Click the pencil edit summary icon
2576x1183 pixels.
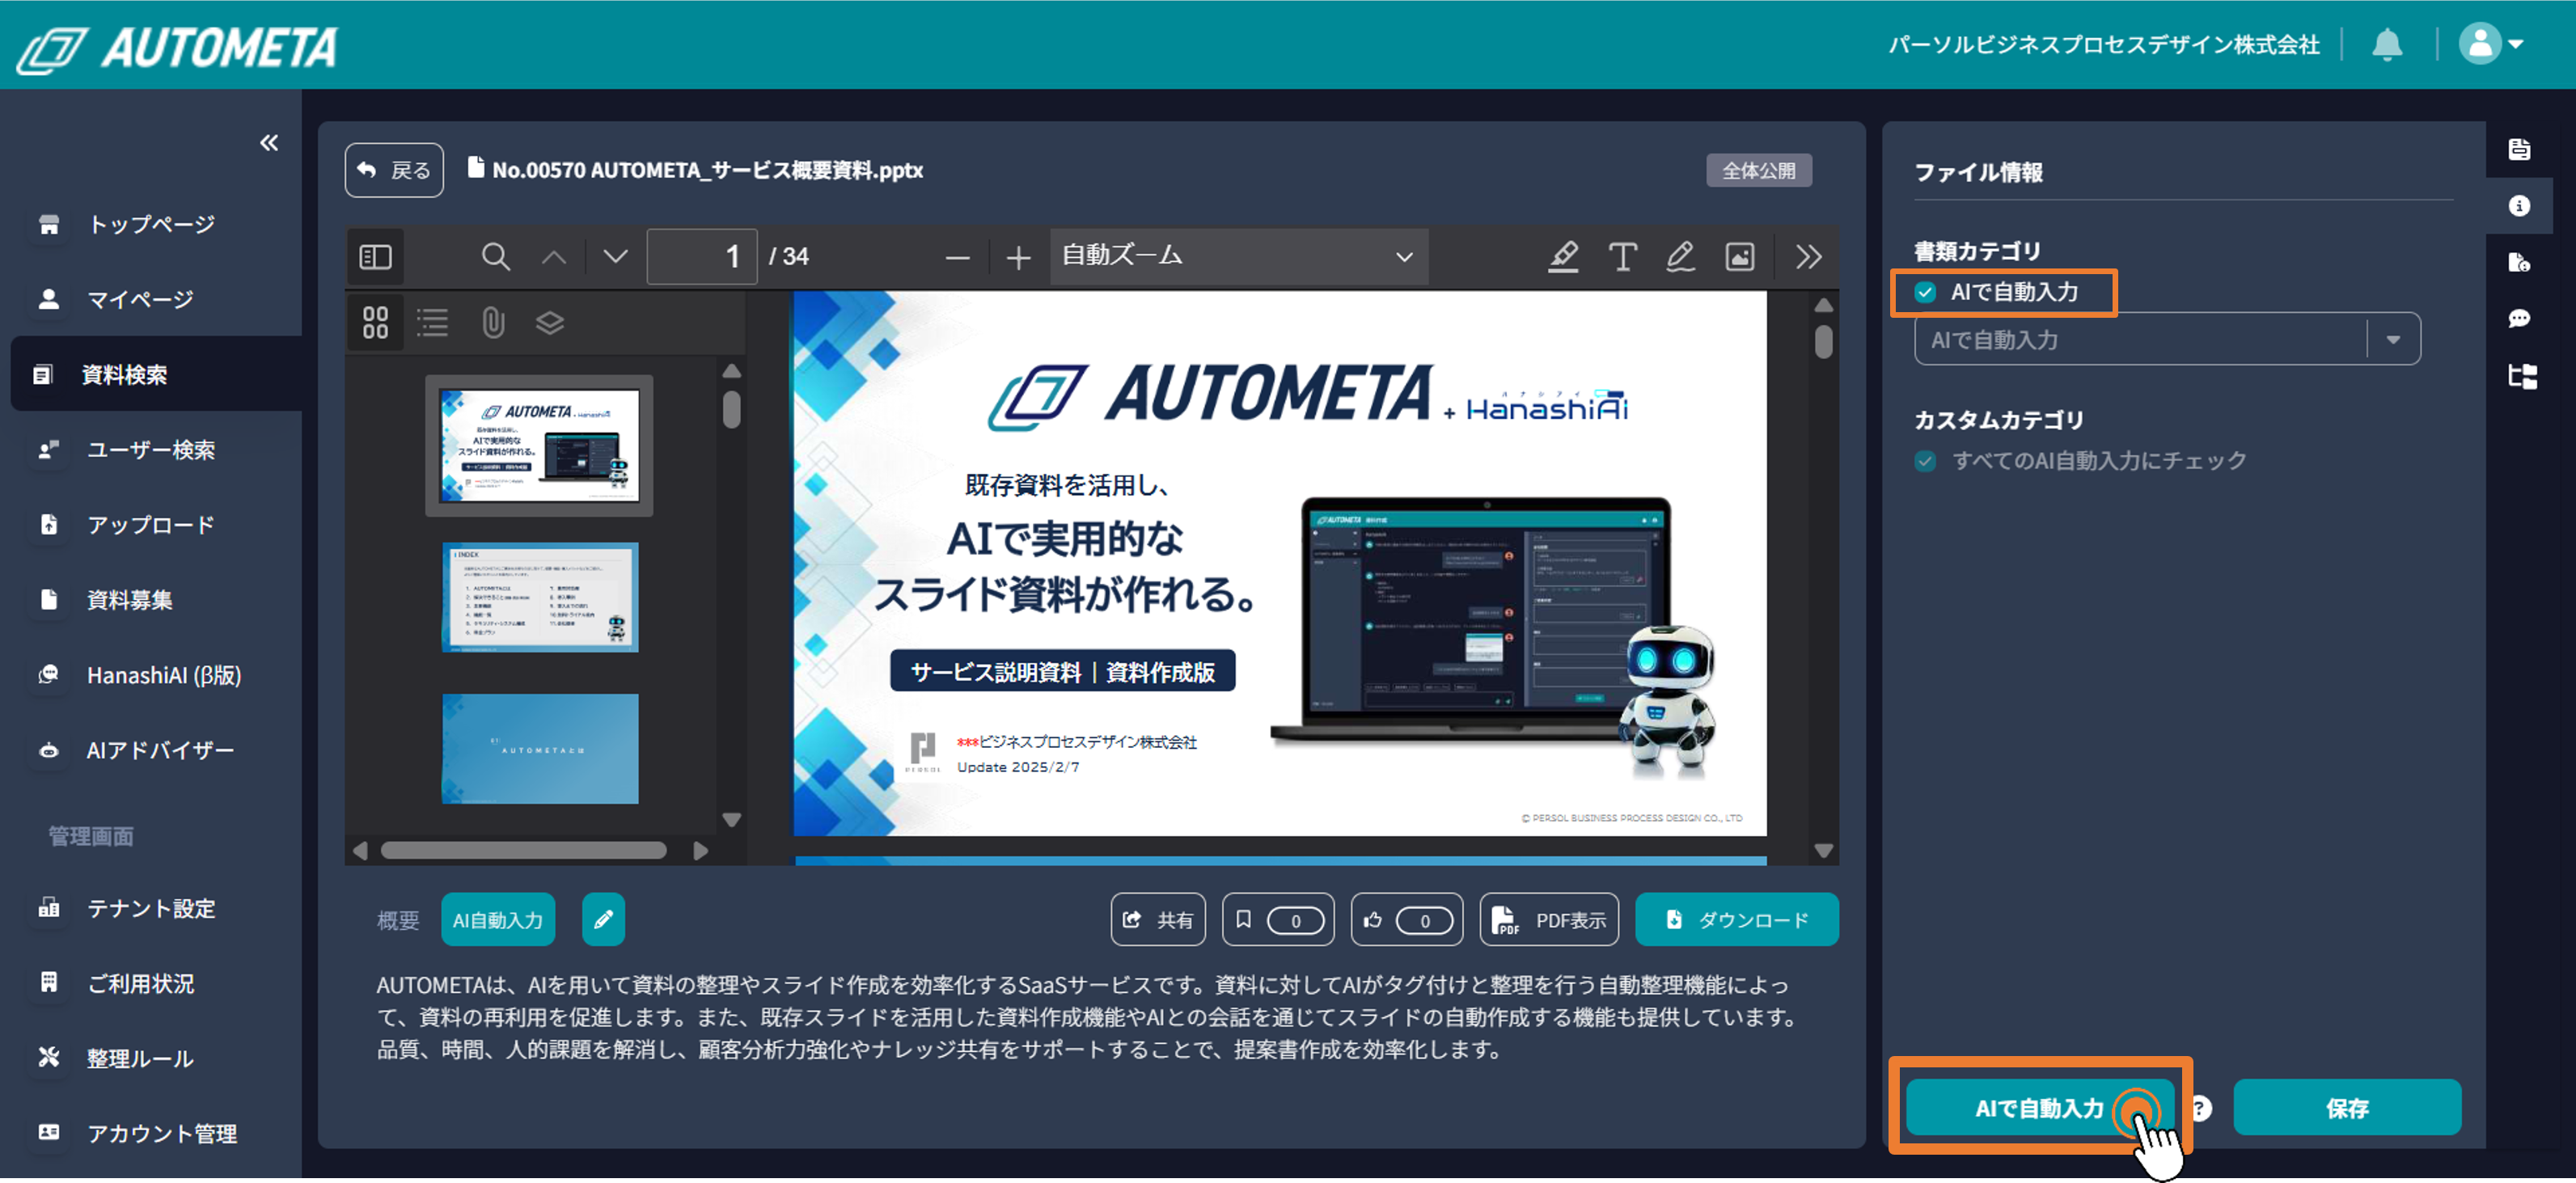pyautogui.click(x=603, y=919)
